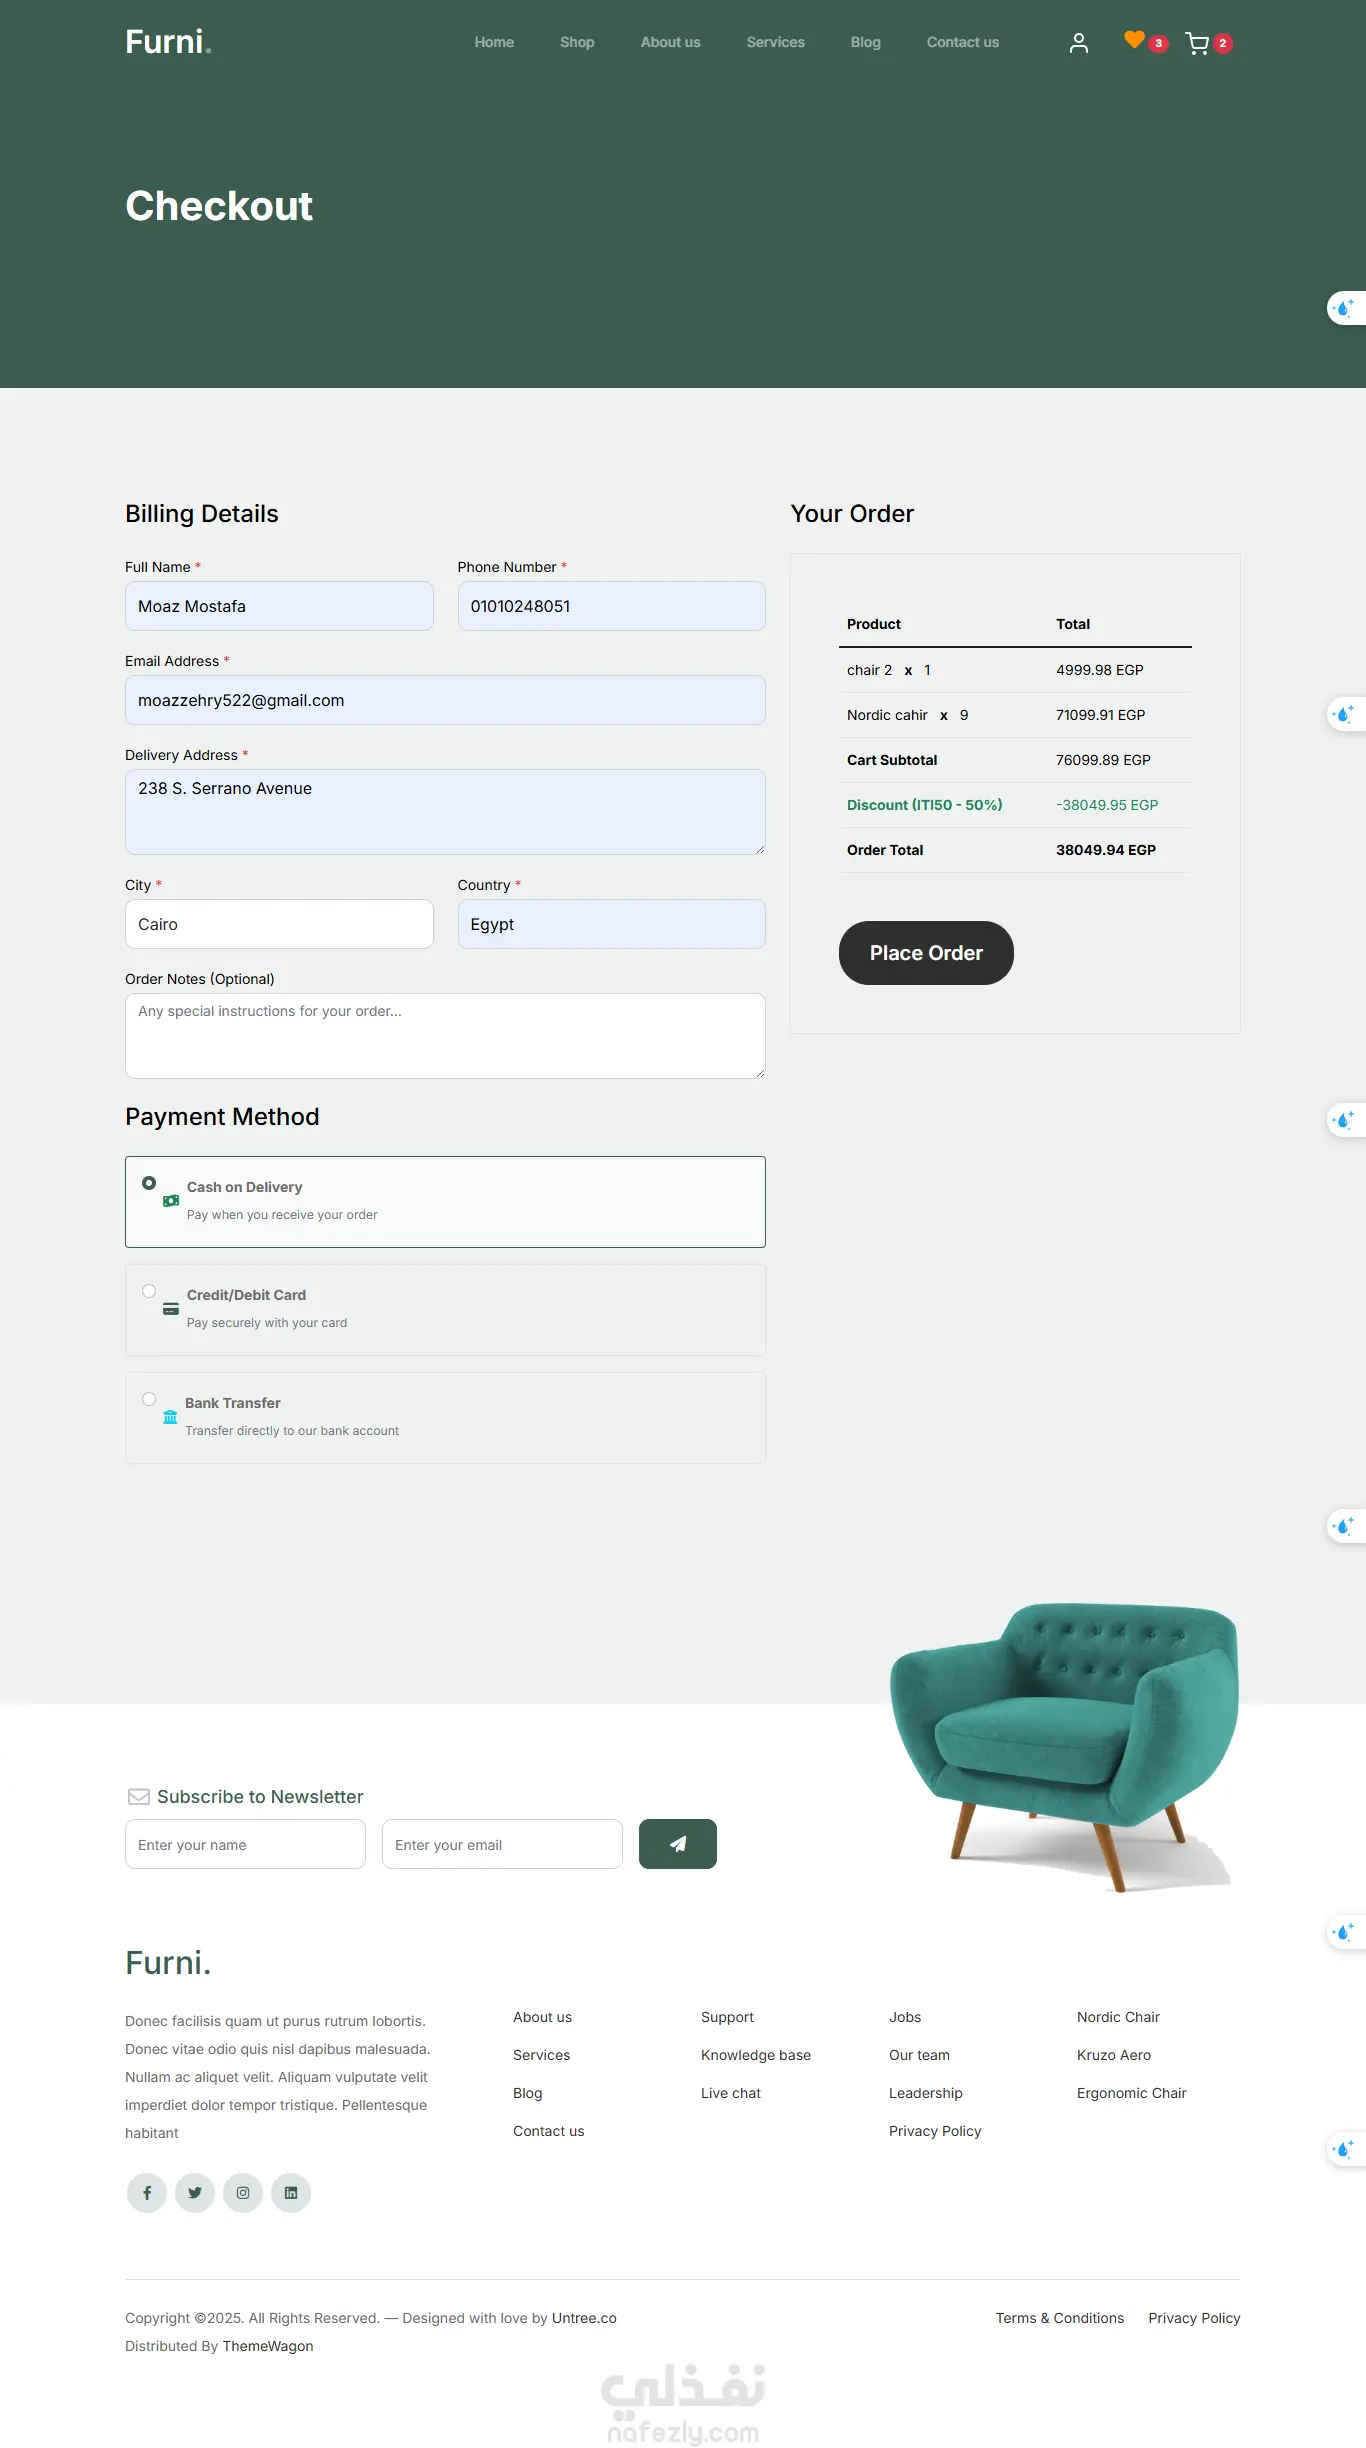The height and width of the screenshot is (2448, 1366).
Task: Open Contact us in top navigation
Action: click(x=962, y=42)
